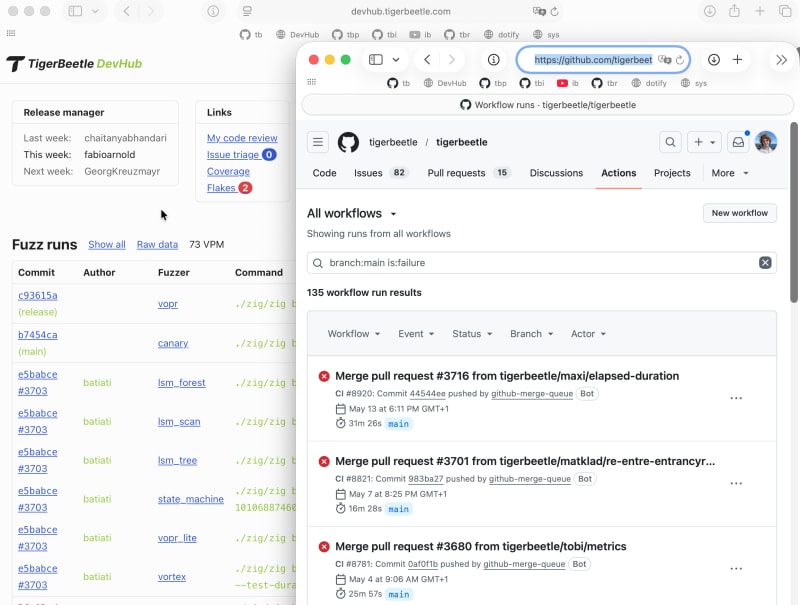The width and height of the screenshot is (800, 605).
Task: Expand the More repository navigation dropdown
Action: click(730, 173)
